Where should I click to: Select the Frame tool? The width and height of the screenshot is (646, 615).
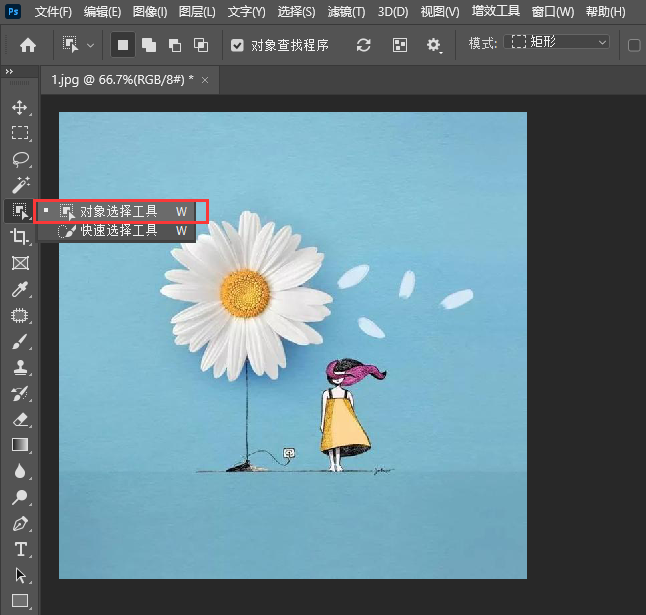click(x=20, y=263)
